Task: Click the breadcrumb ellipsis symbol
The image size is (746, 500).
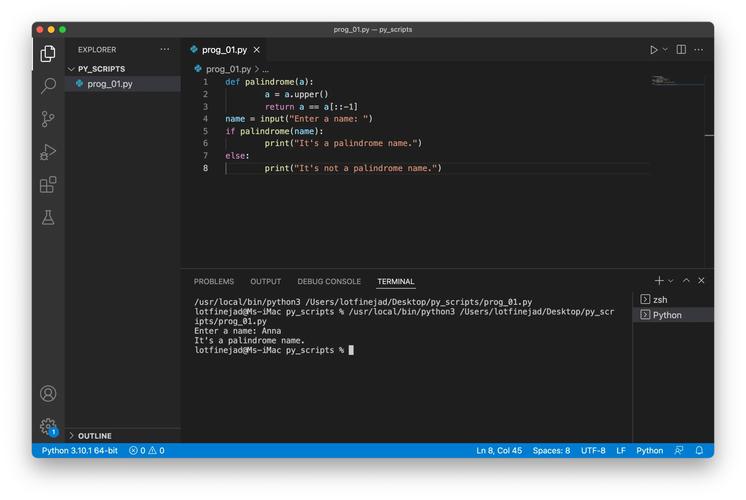Action: (x=265, y=69)
